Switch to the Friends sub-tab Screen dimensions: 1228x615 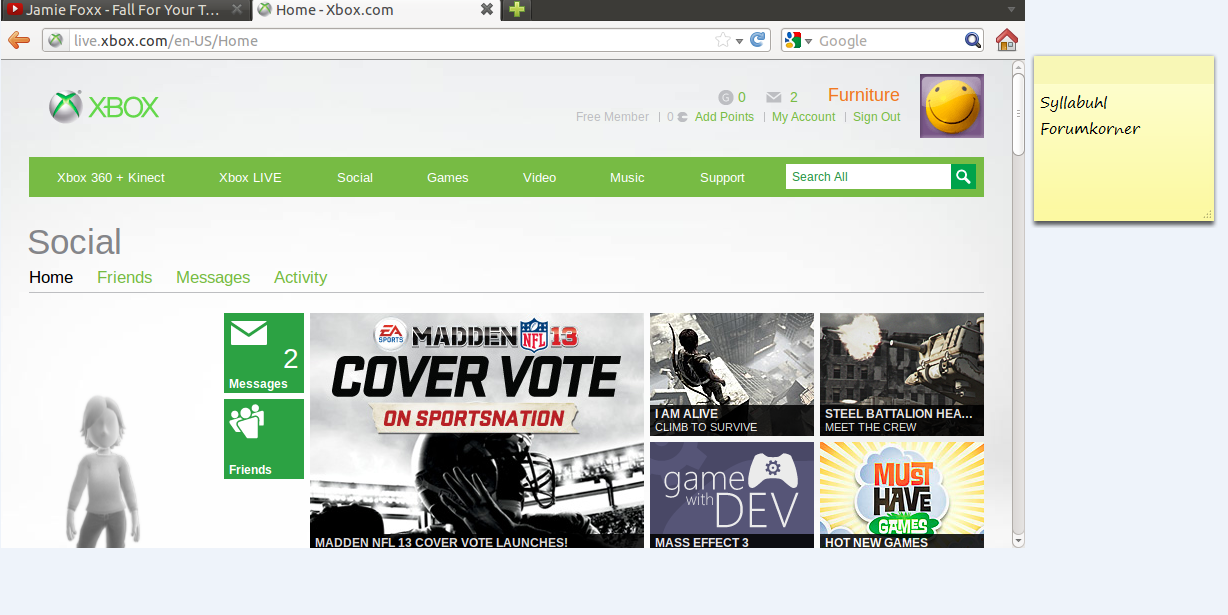125,277
